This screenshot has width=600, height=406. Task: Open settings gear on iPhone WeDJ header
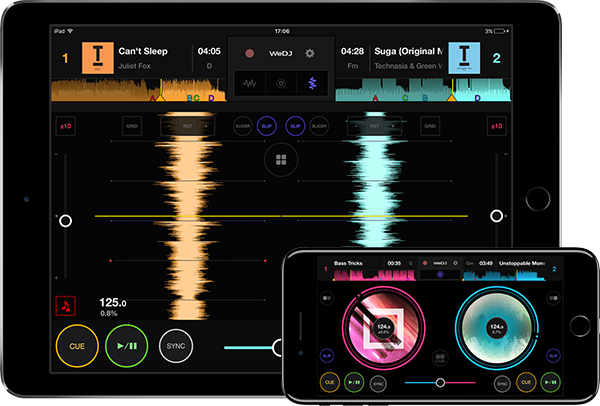tap(455, 263)
